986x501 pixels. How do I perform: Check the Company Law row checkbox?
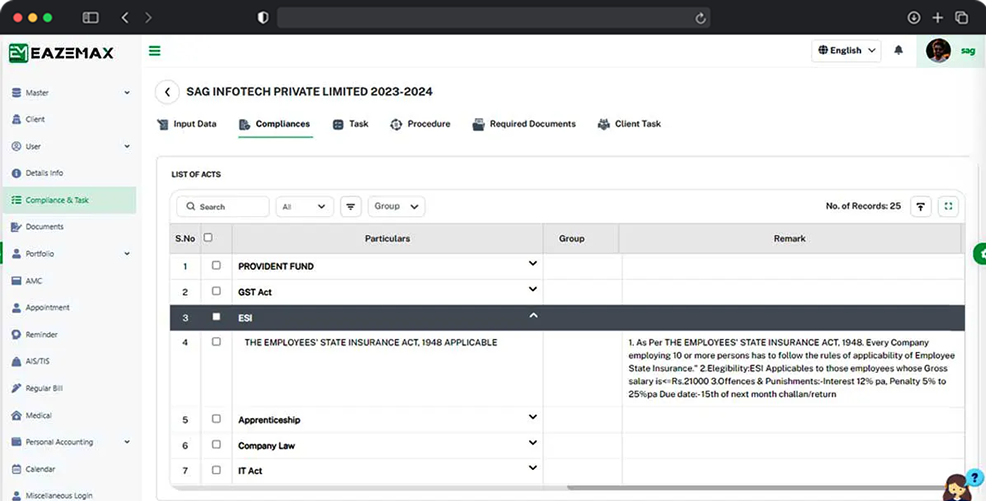click(216, 444)
